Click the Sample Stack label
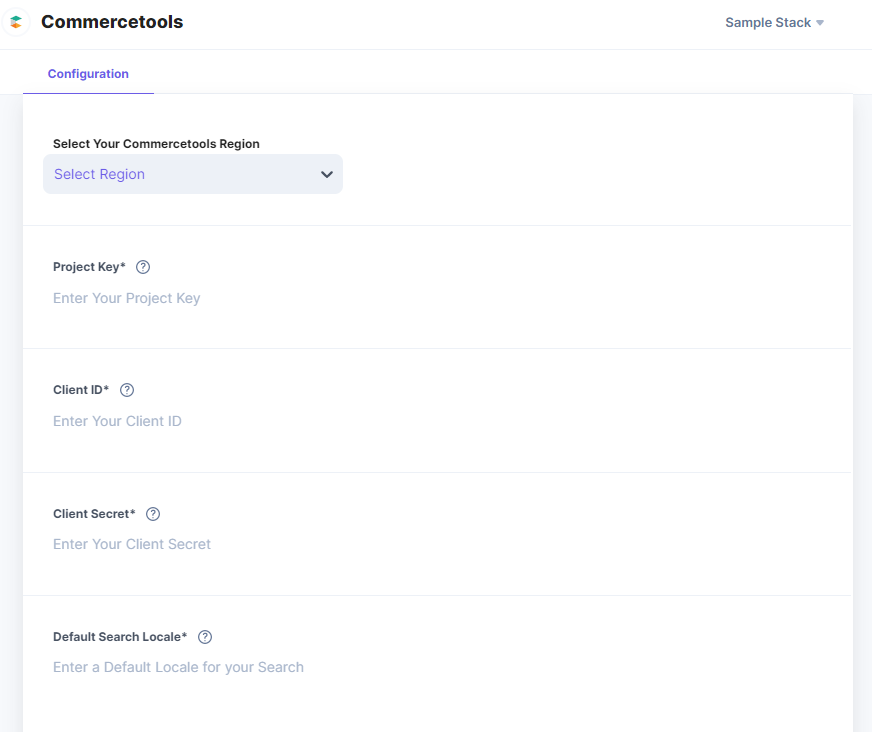Screen dimensions: 872x732 (767, 22)
